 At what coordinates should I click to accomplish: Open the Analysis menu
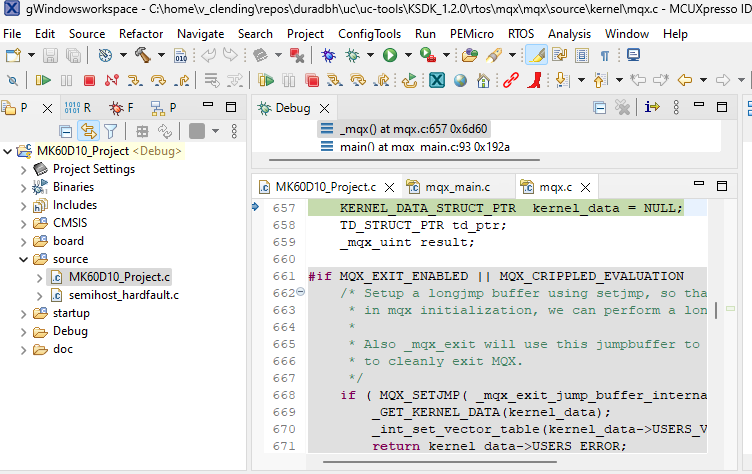coord(569,34)
